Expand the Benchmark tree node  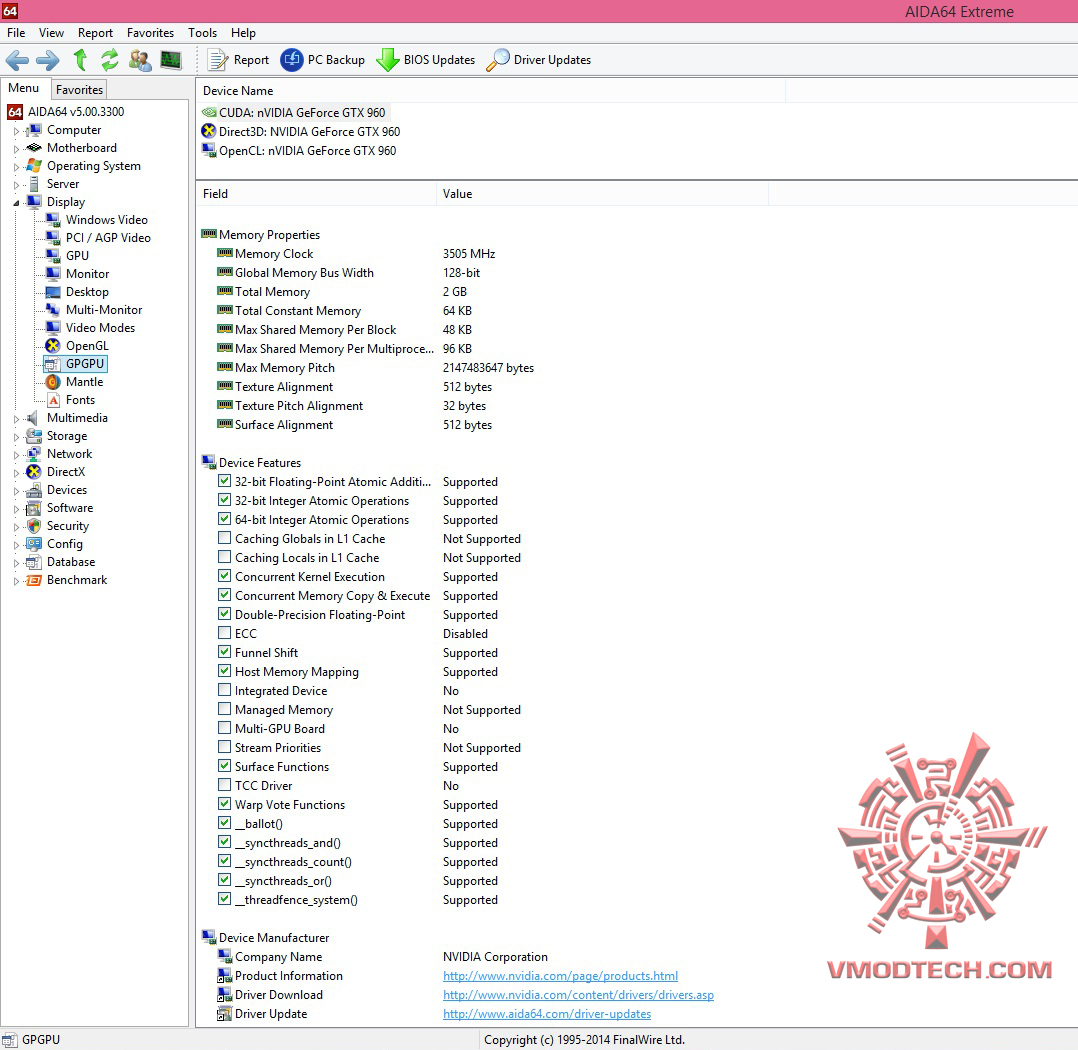pyautogui.click(x=16, y=580)
